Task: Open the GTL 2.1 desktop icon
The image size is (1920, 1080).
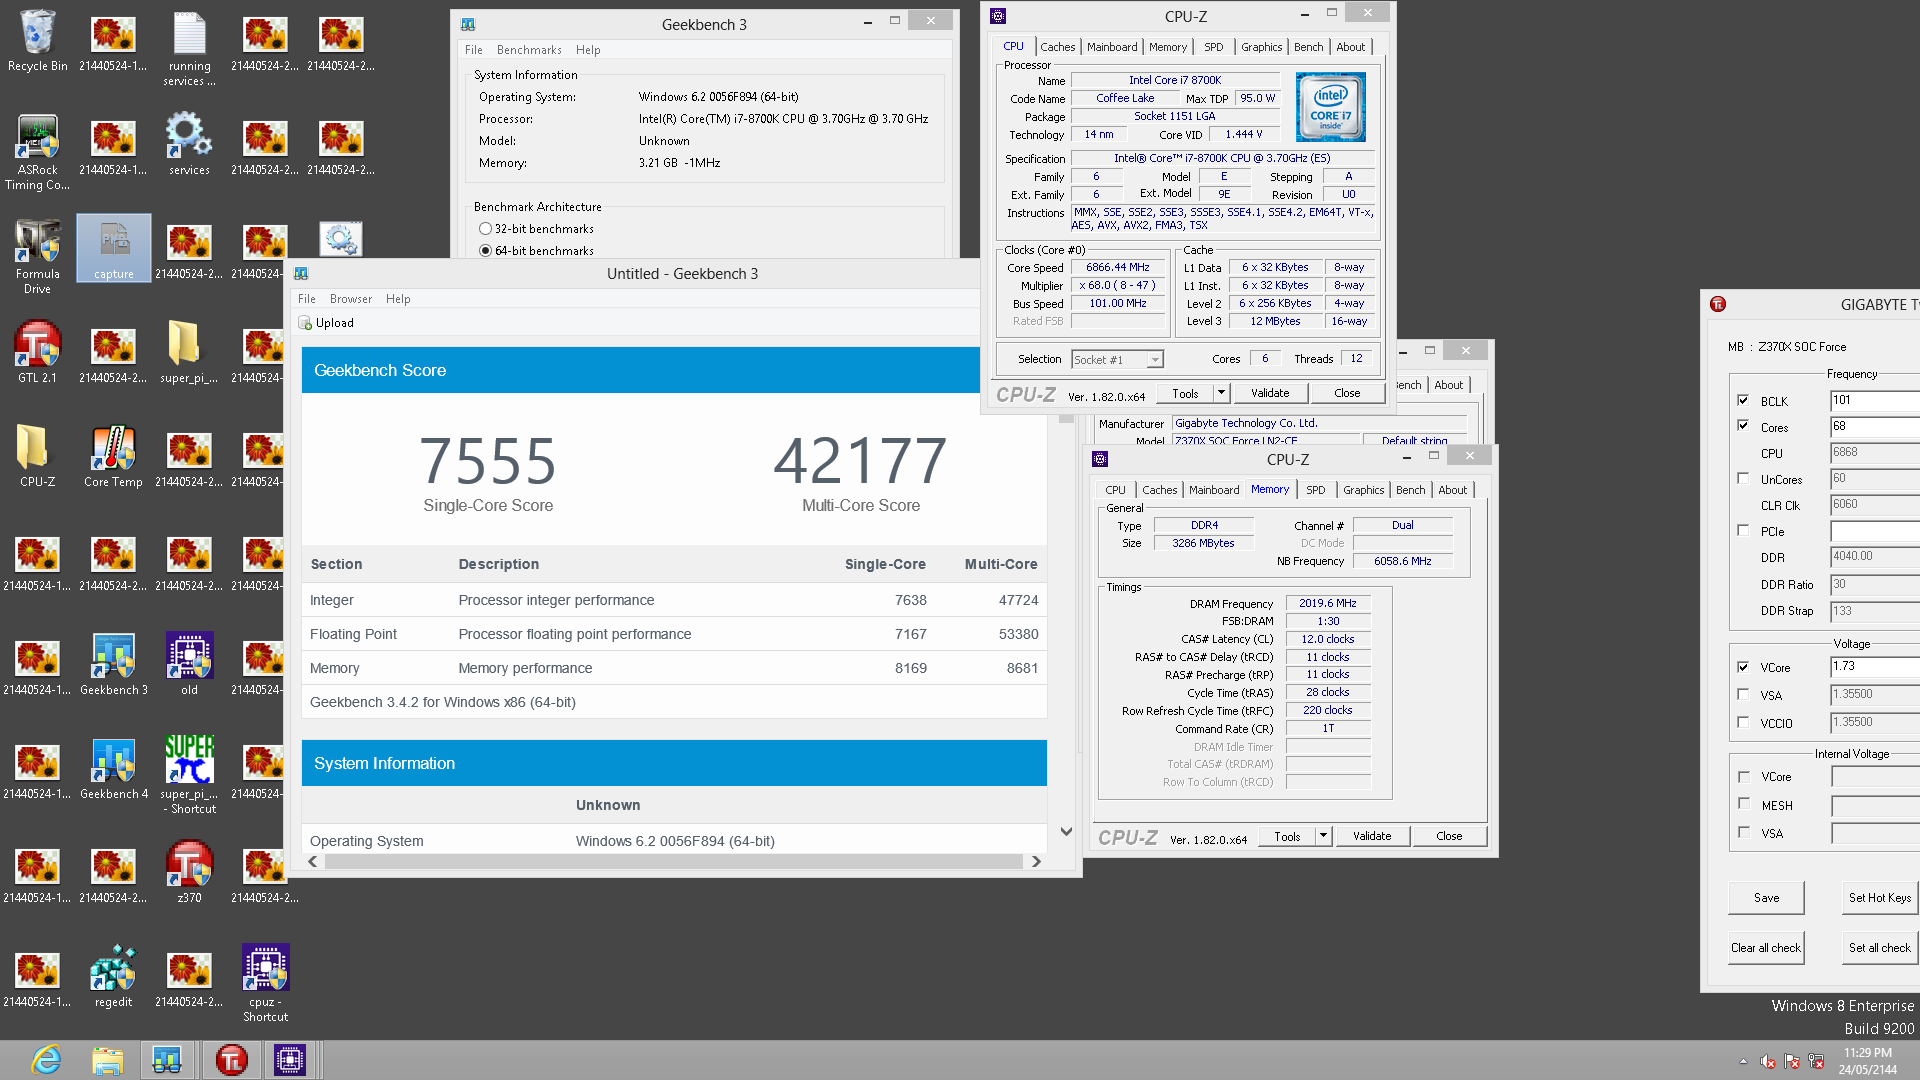Action: point(37,352)
